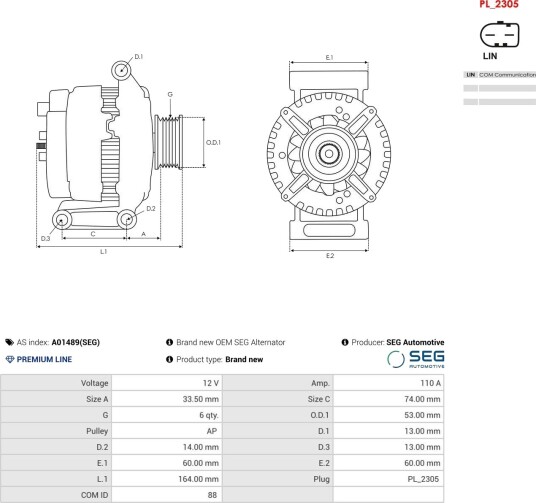536x503 pixels.
Task: Click the Product type Brand new text
Action: coord(219,359)
